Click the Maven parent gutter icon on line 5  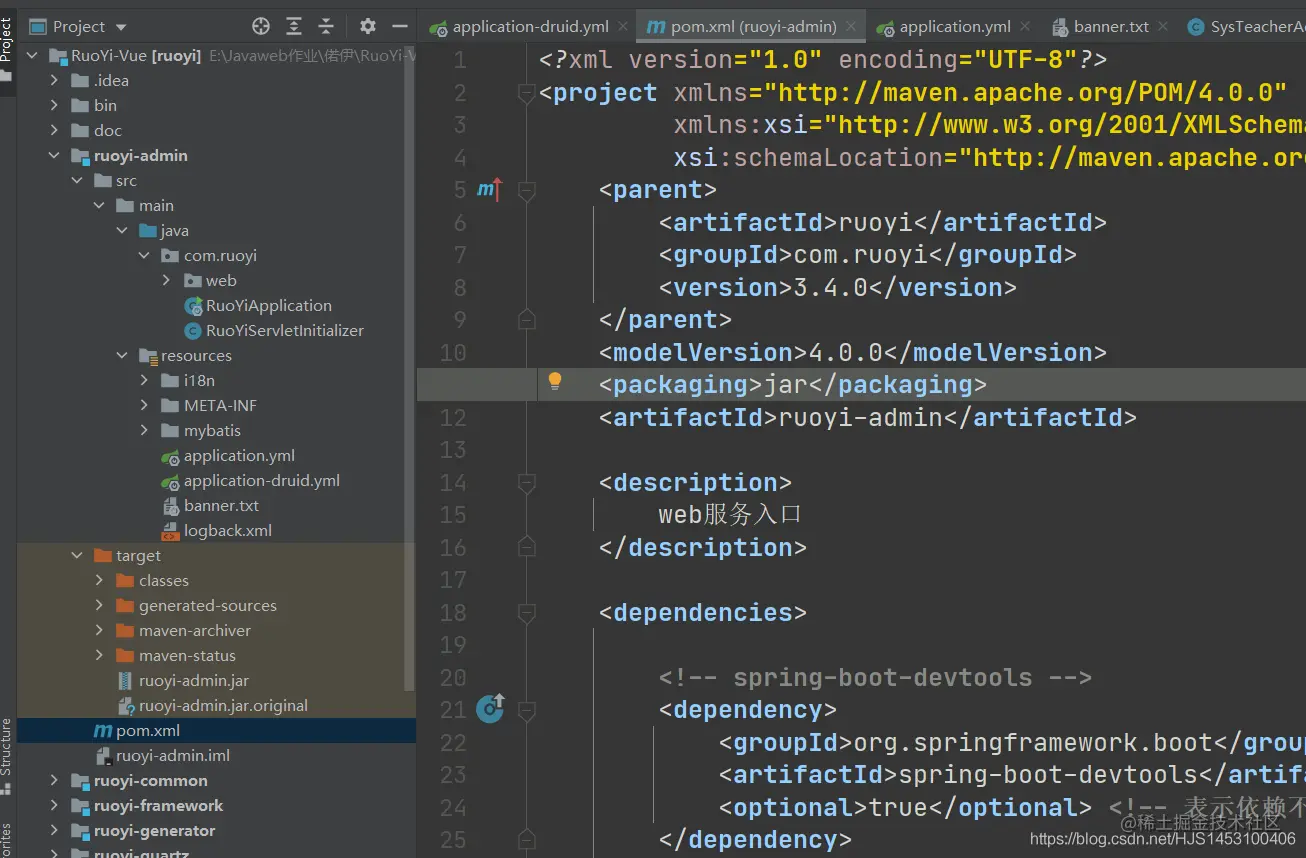pos(489,188)
